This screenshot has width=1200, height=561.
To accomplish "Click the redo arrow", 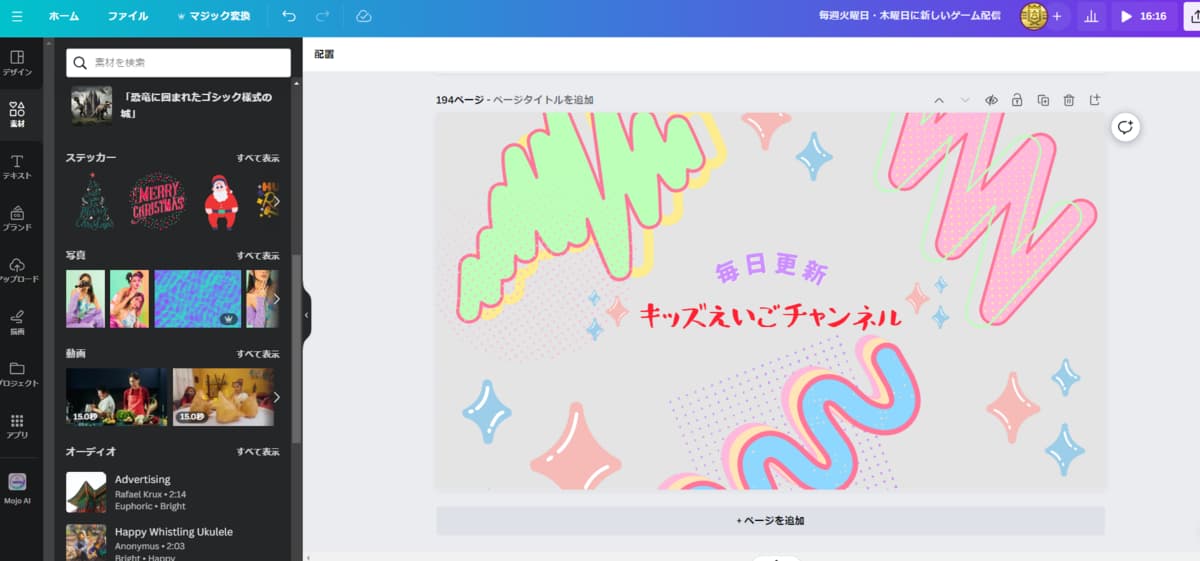I will pyautogui.click(x=322, y=16).
